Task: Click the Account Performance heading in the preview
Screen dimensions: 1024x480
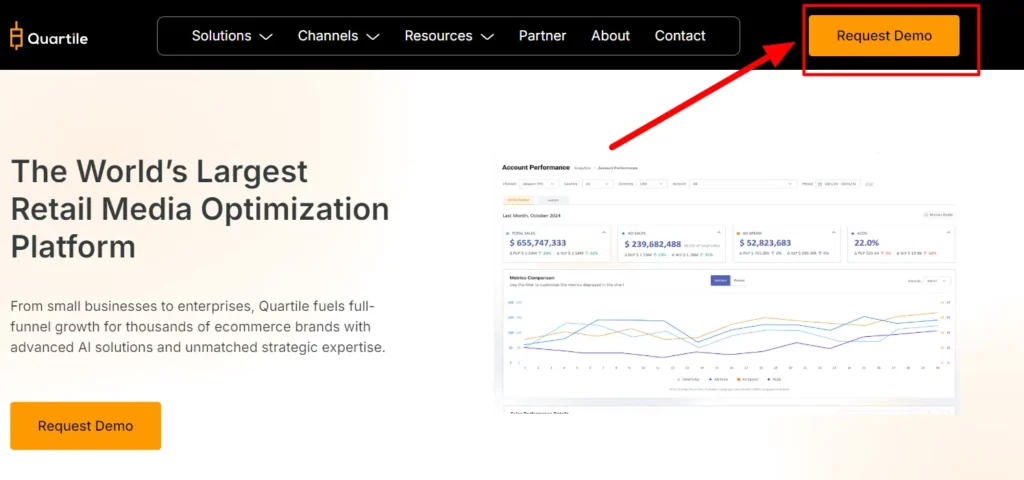Action: [536, 168]
